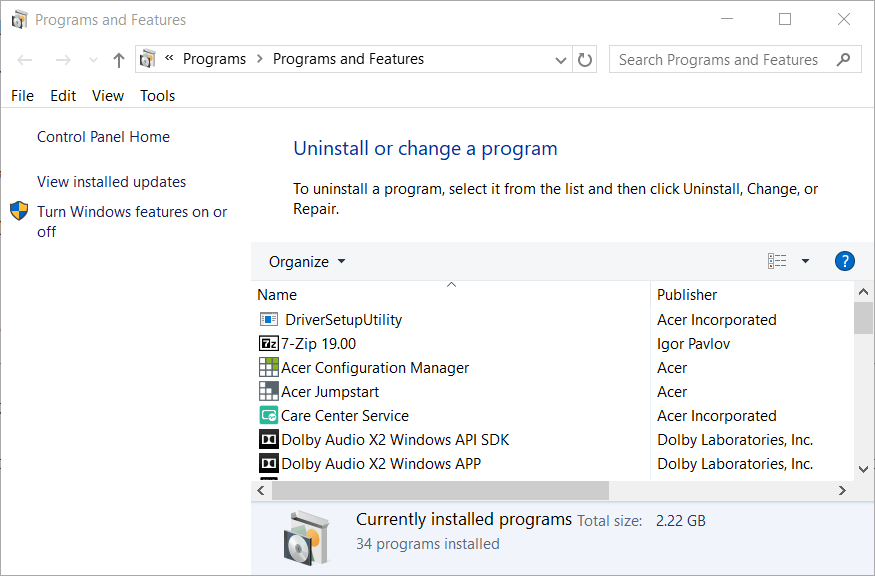The image size is (875, 576).
Task: Select the Acer Jumpstart icon
Action: pyautogui.click(x=268, y=391)
